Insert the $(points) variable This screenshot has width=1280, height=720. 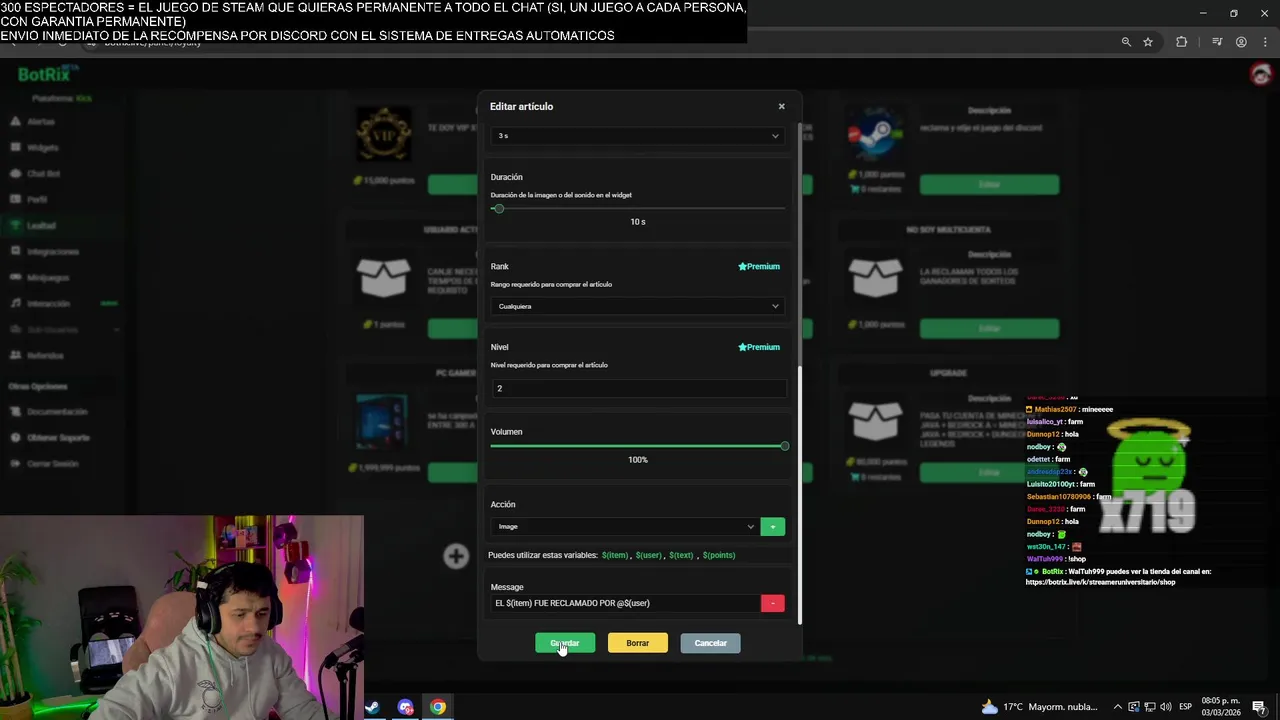[x=719, y=555]
